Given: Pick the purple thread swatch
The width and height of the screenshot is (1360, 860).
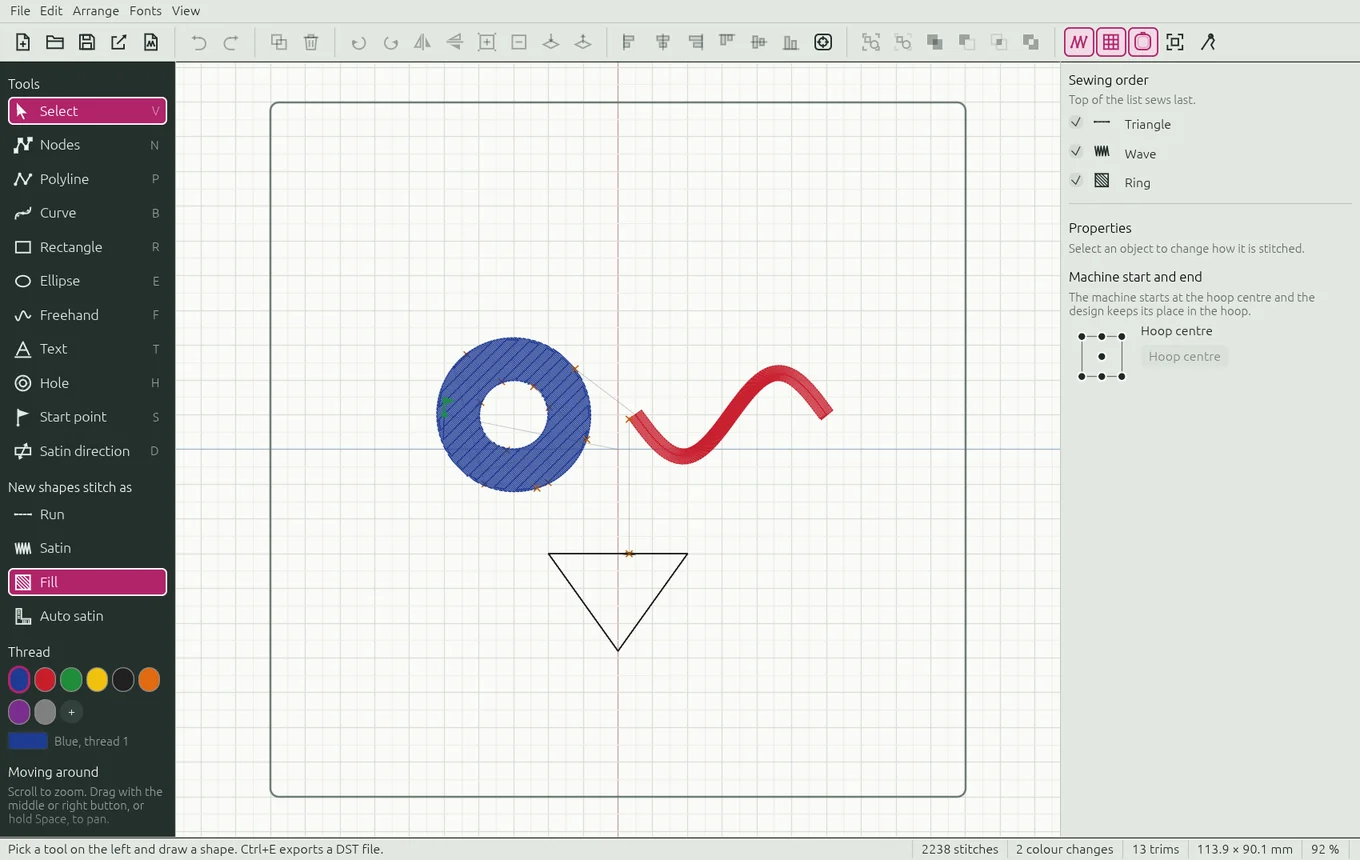Looking at the screenshot, I should coord(19,712).
